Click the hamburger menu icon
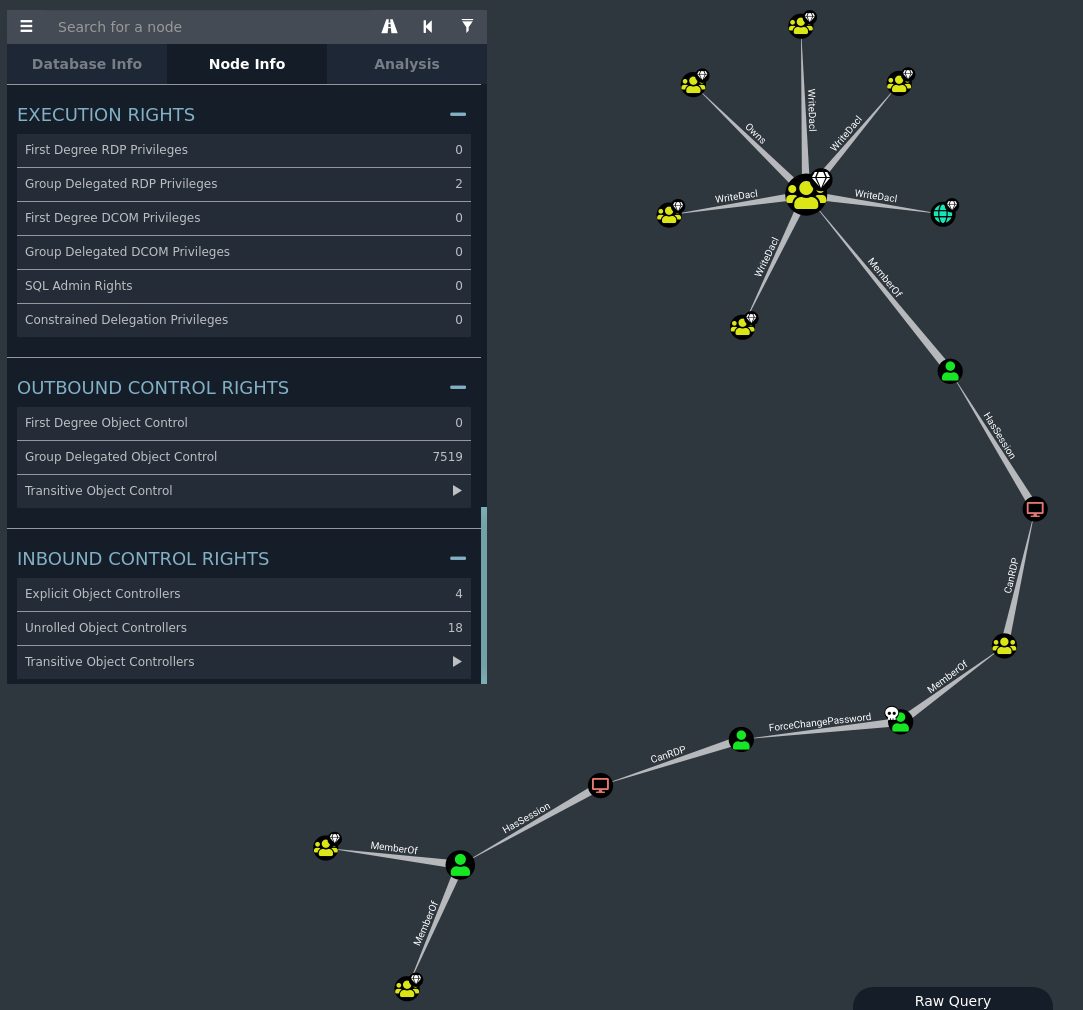The image size is (1083, 1010). [26, 27]
